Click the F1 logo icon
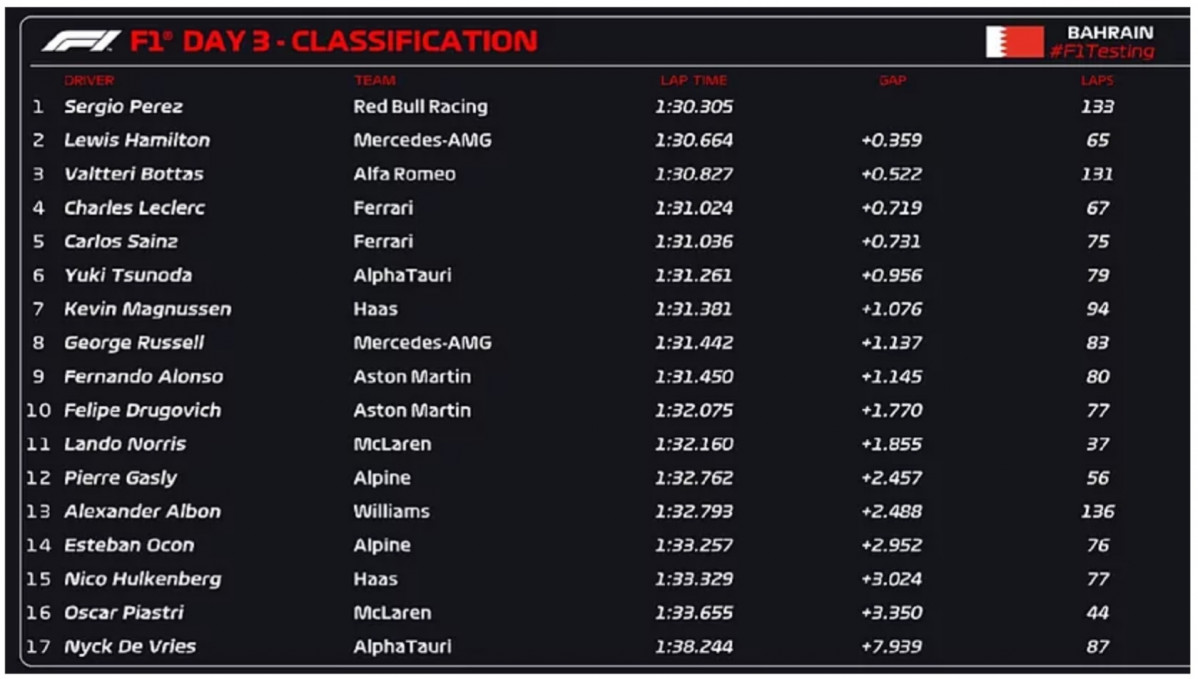Screen dimensions: 1198x679 tap(81, 40)
